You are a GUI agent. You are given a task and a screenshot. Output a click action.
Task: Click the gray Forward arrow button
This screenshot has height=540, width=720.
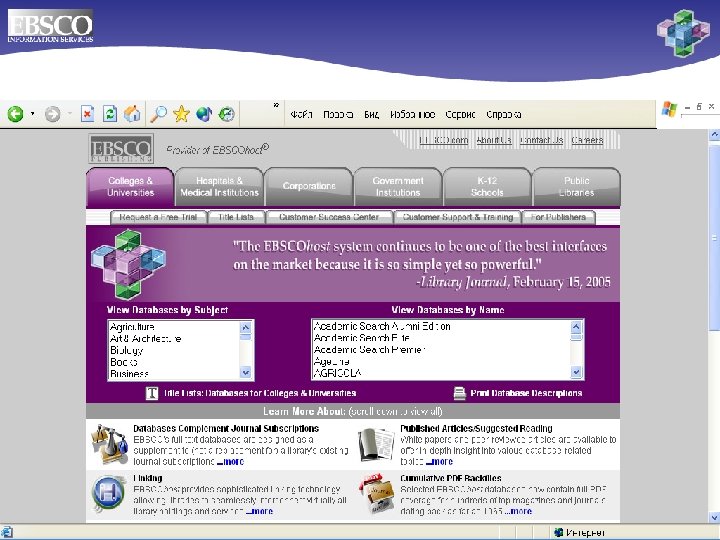[52, 113]
